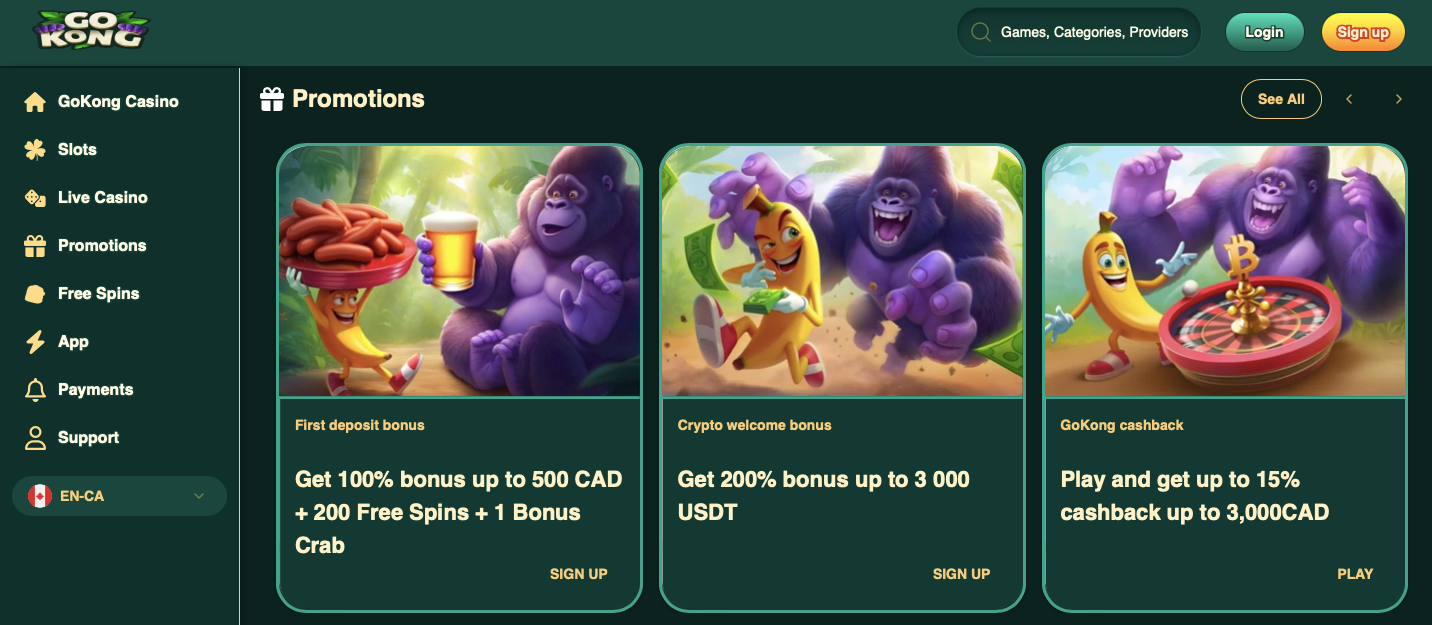Select the Free Spins icon
The height and width of the screenshot is (625, 1432).
[x=35, y=293]
